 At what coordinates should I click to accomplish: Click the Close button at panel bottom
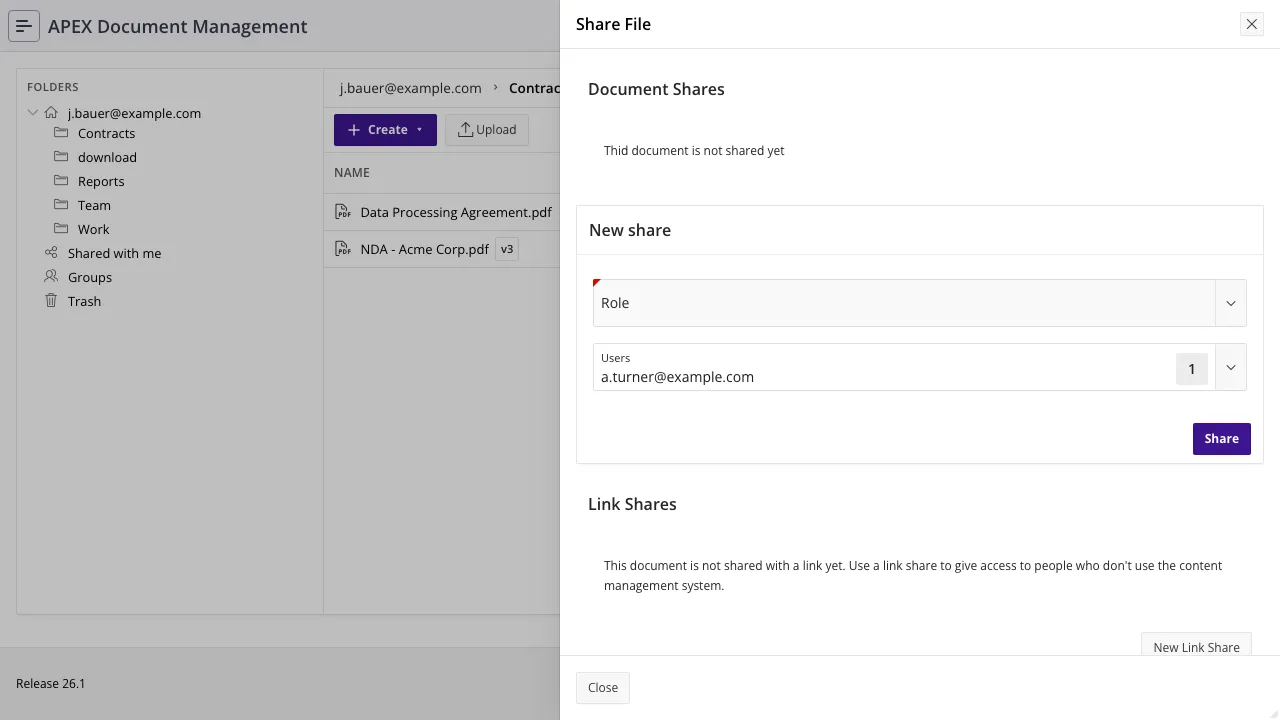603,688
